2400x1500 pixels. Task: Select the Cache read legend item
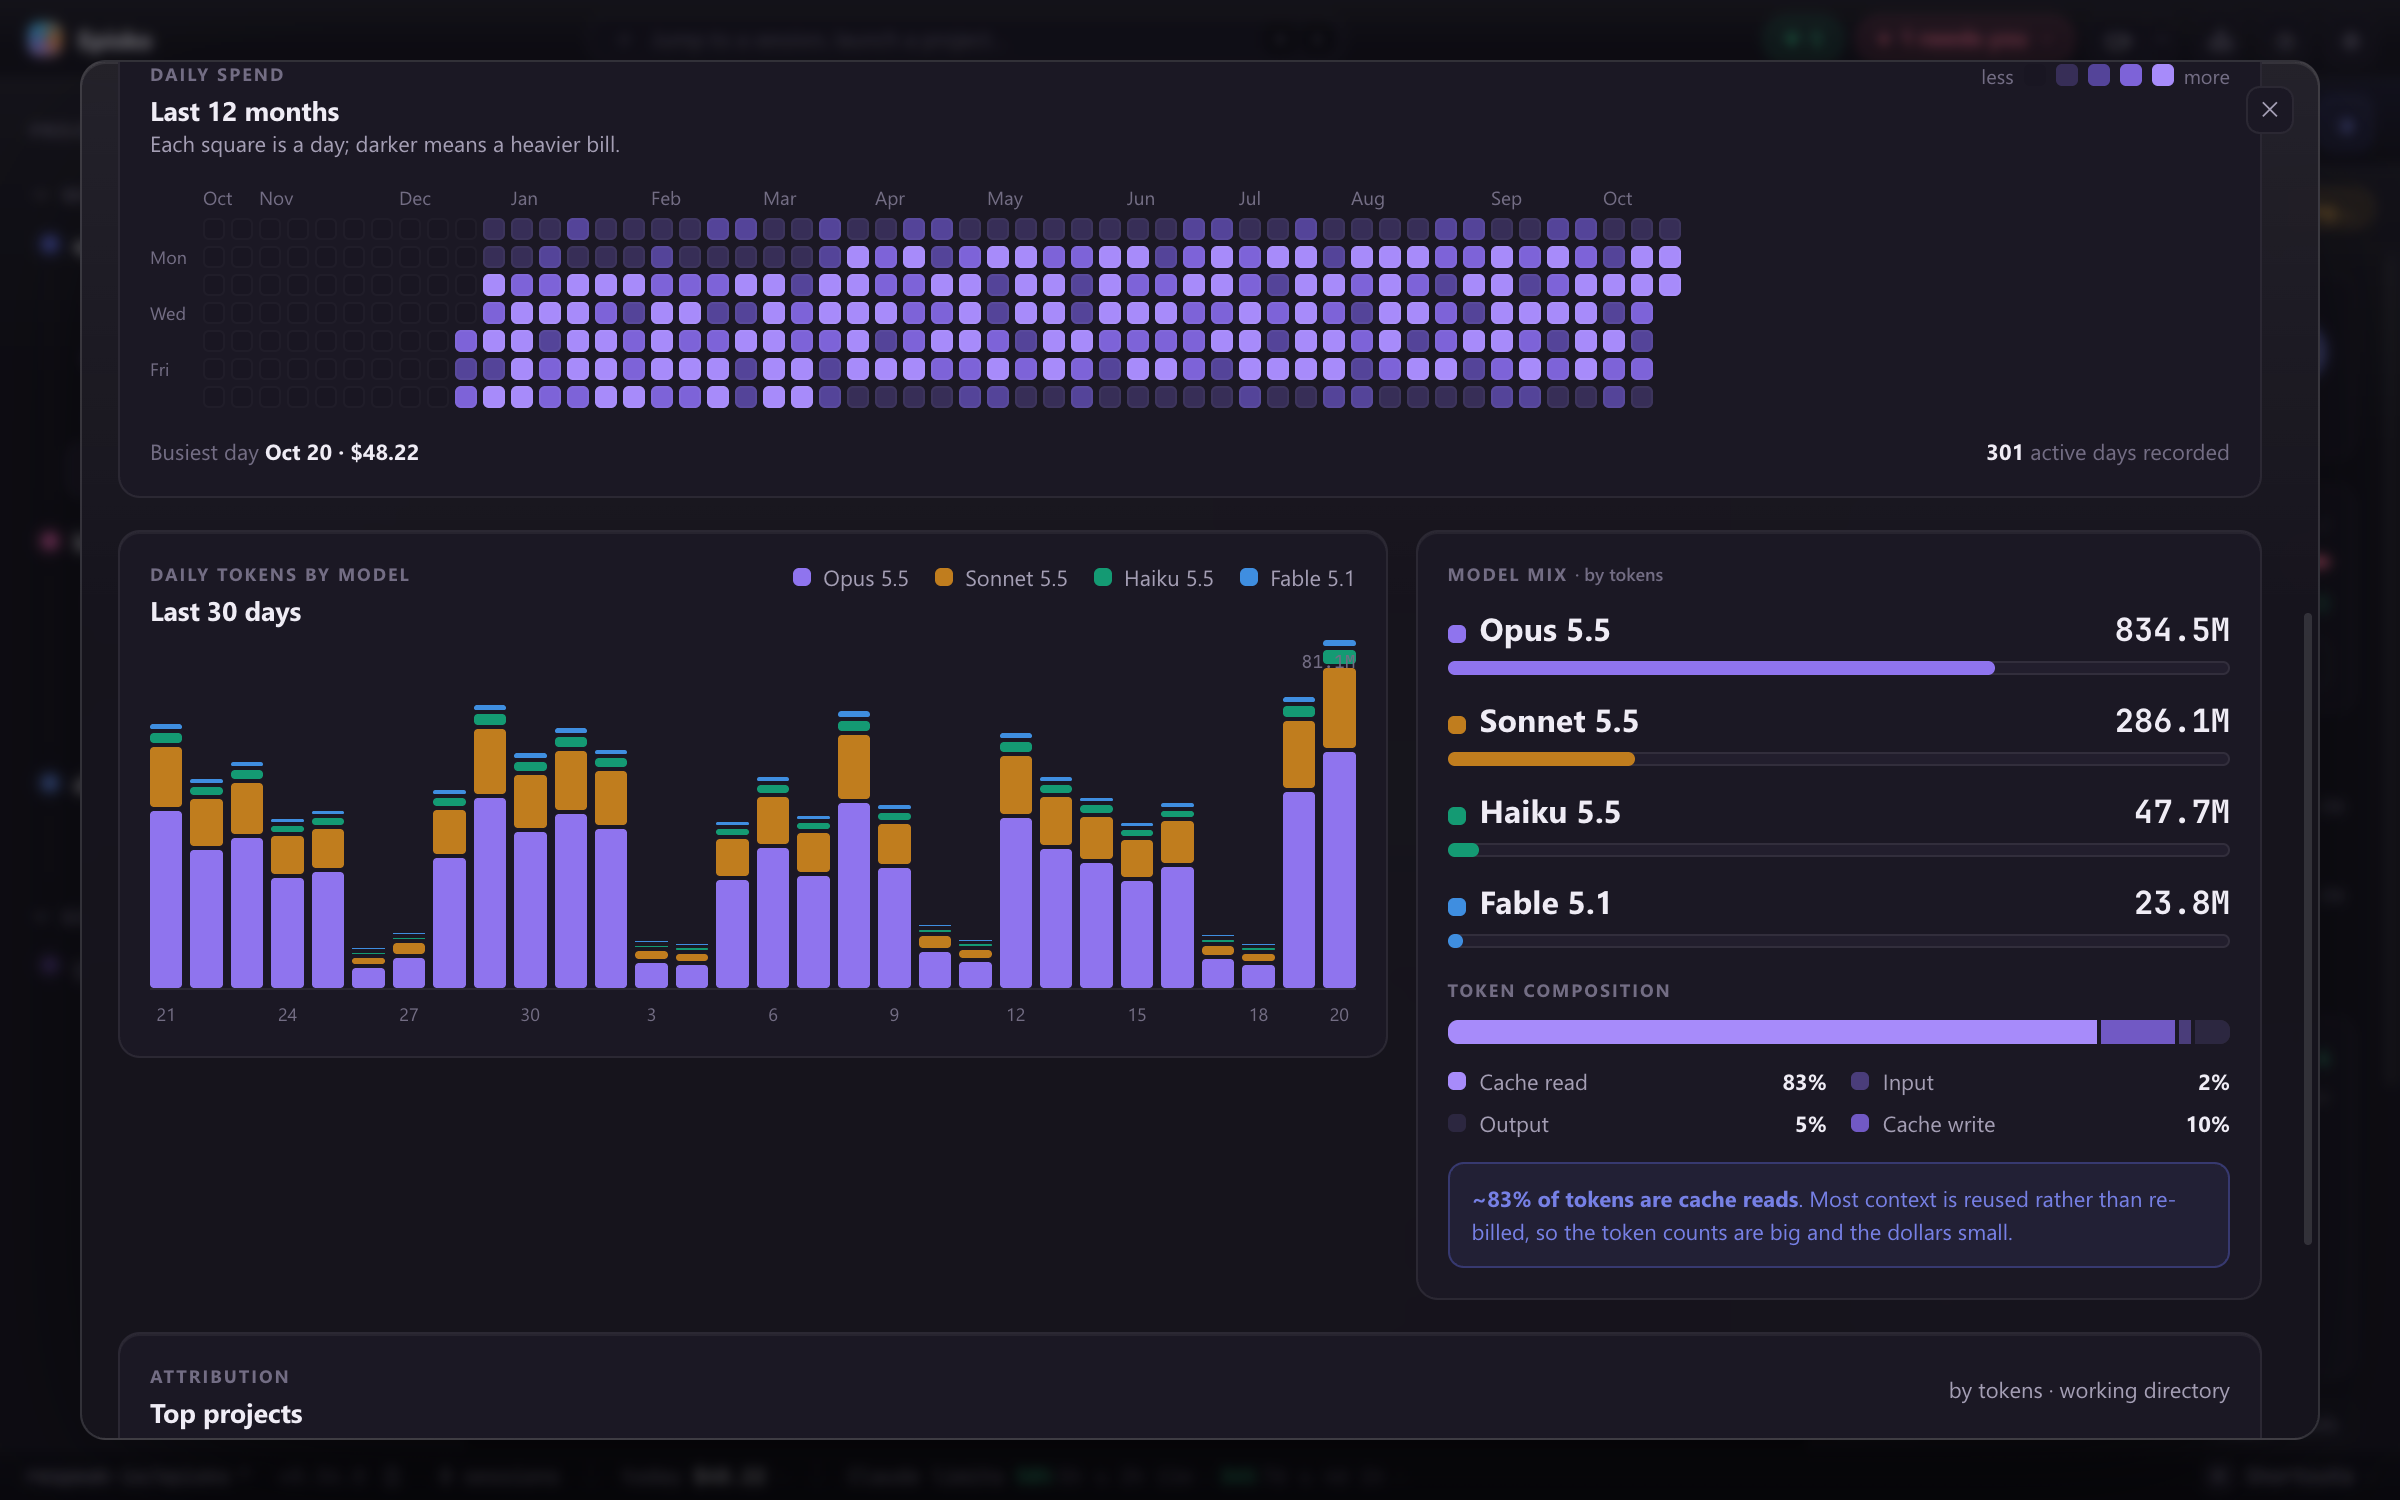click(1636, 1082)
